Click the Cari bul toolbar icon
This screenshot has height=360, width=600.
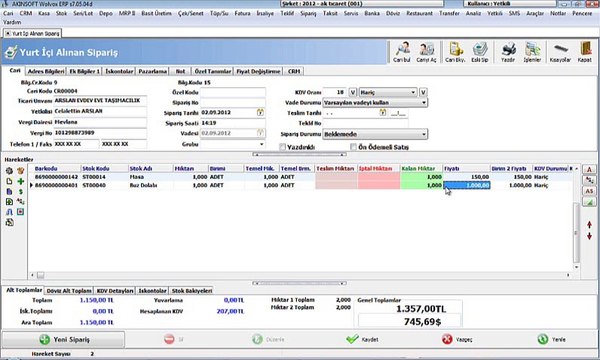pos(402,52)
